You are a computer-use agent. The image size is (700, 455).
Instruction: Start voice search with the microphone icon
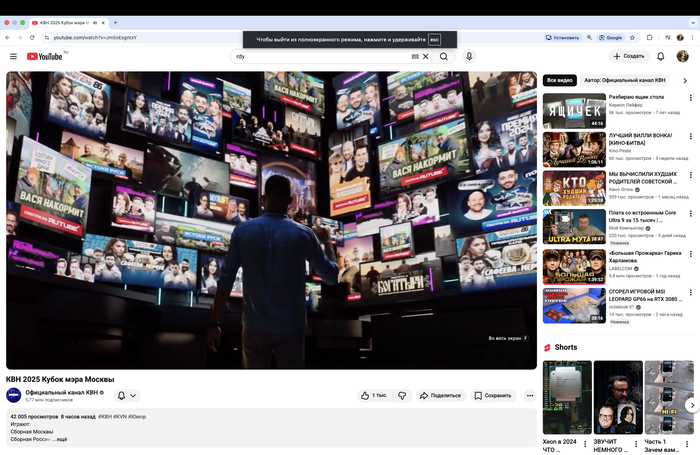(x=469, y=57)
